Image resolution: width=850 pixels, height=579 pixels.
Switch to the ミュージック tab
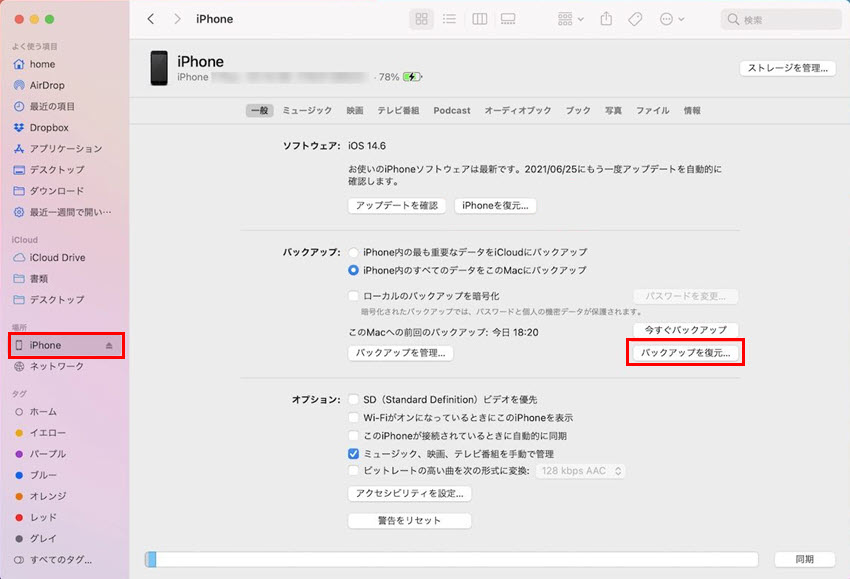pyautogui.click(x=307, y=111)
